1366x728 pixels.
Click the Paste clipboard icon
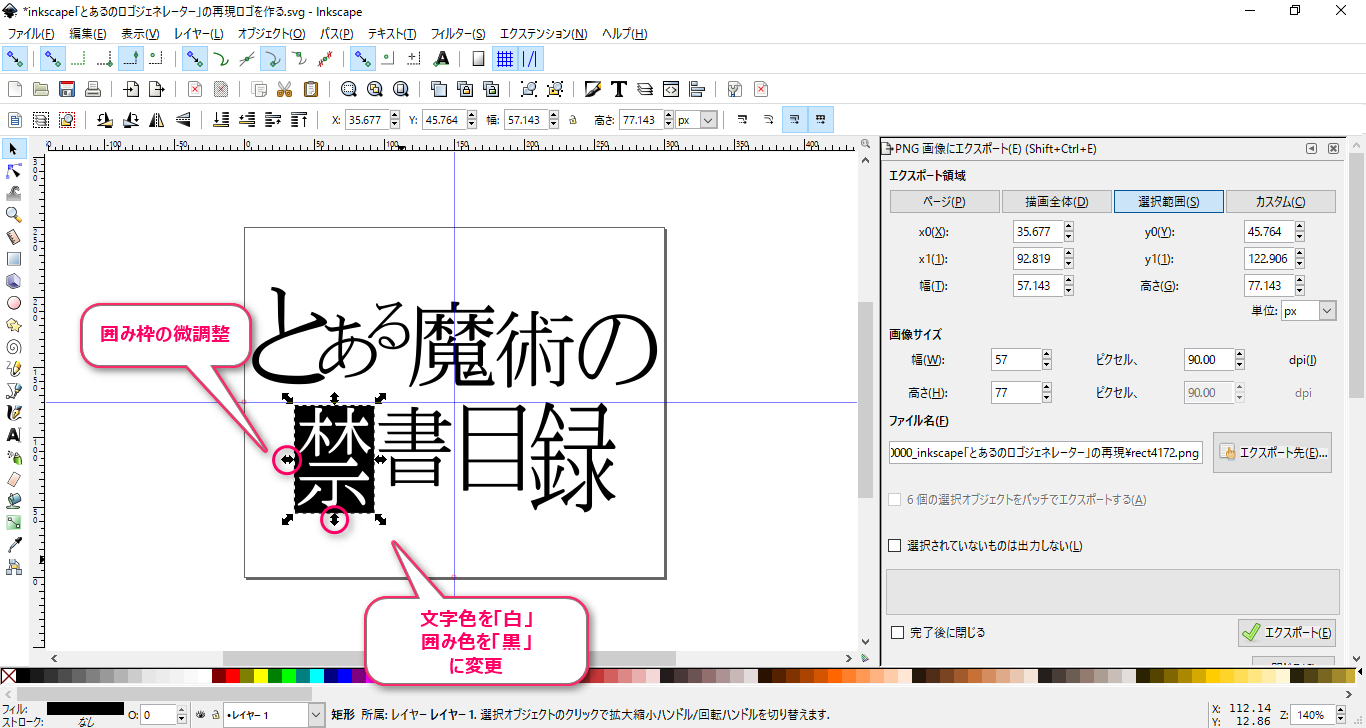click(x=311, y=89)
